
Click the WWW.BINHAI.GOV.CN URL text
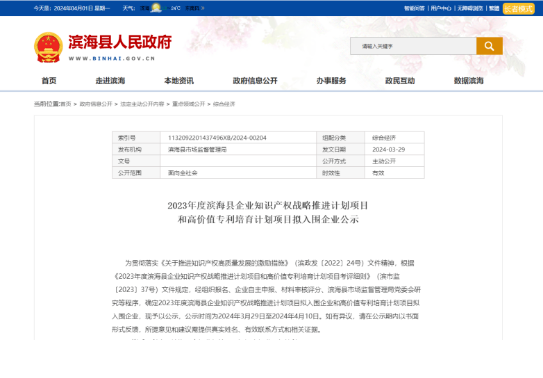coord(112,58)
